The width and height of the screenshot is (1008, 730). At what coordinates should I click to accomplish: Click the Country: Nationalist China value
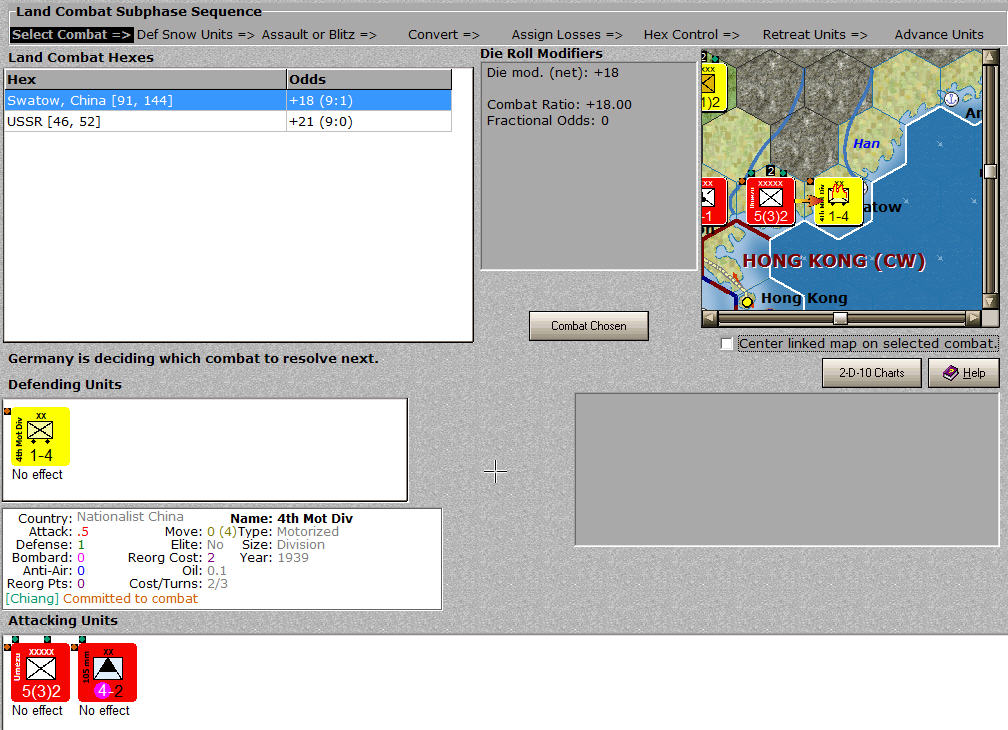[130, 517]
